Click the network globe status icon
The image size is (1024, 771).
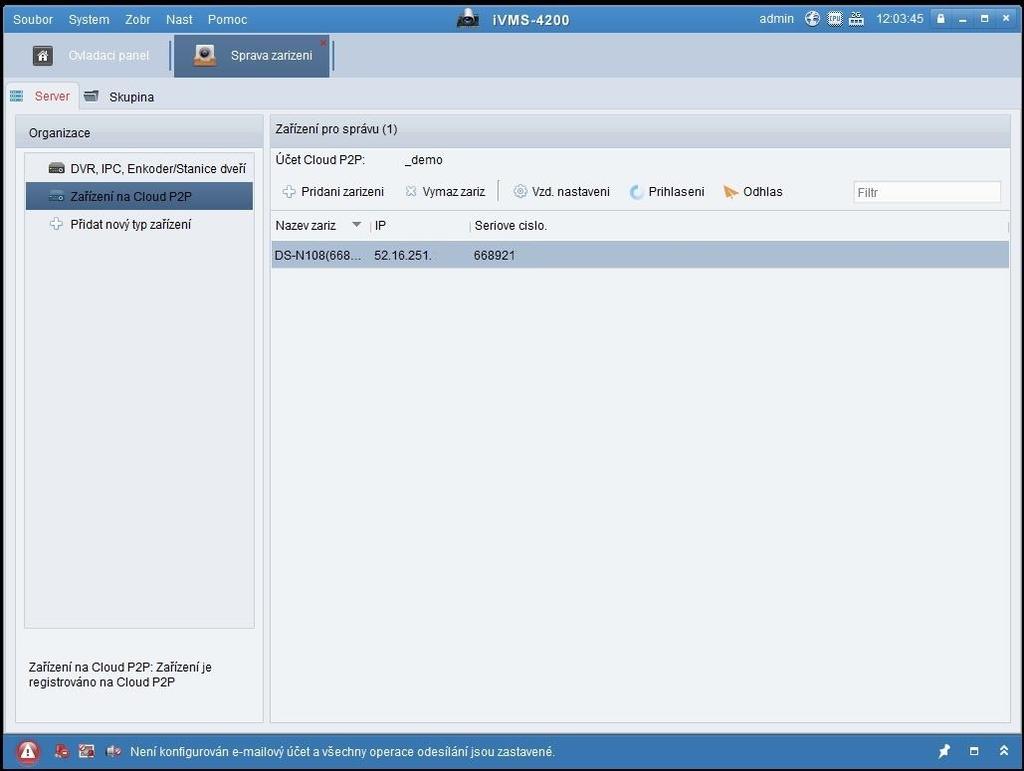point(812,19)
